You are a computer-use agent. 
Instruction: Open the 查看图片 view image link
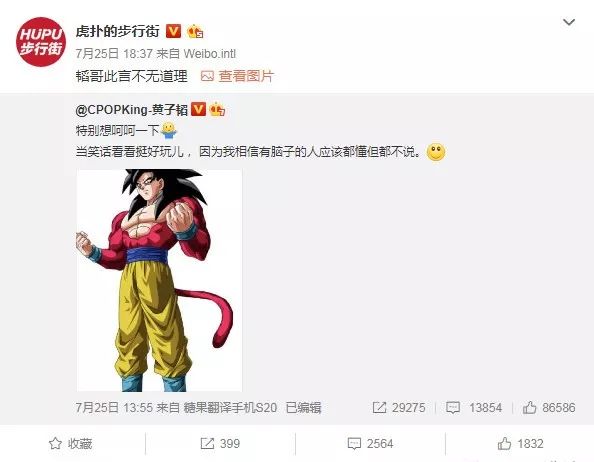[x=246, y=76]
